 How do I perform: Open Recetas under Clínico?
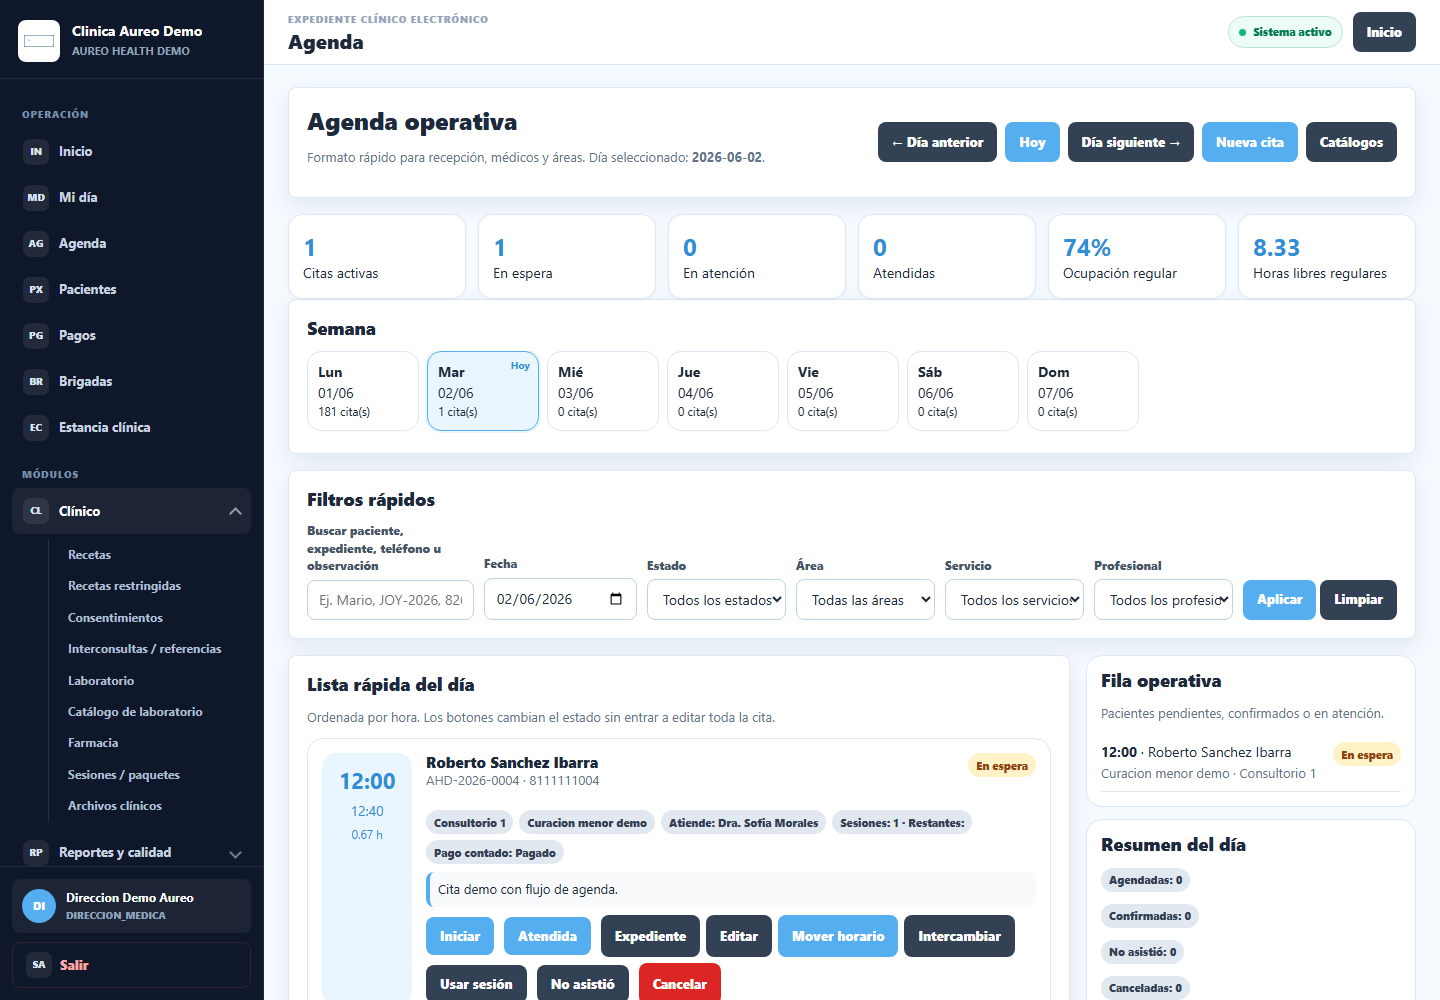pyautogui.click(x=89, y=555)
